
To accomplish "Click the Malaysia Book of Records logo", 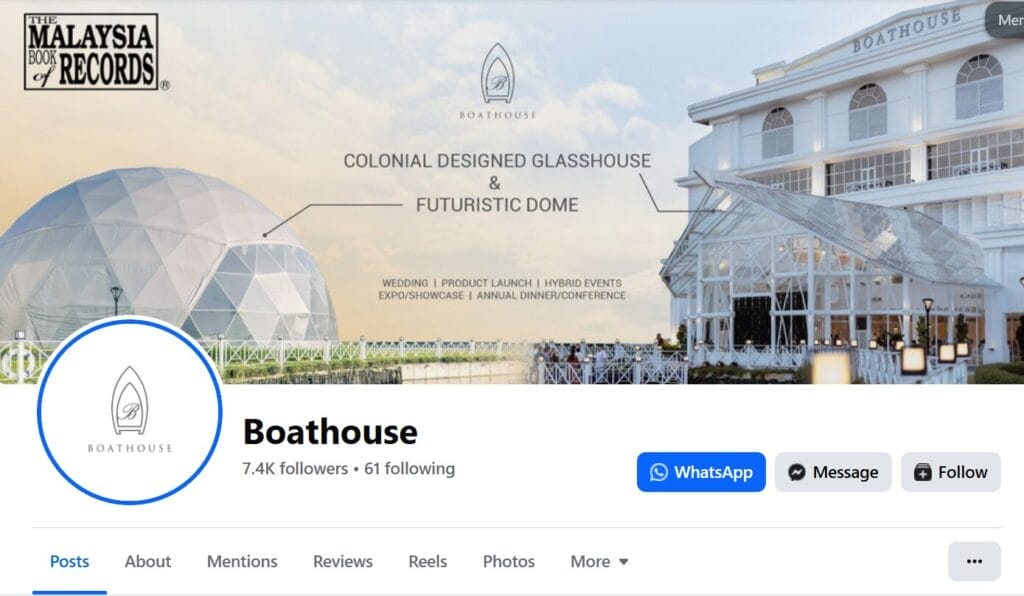I will tap(91, 52).
